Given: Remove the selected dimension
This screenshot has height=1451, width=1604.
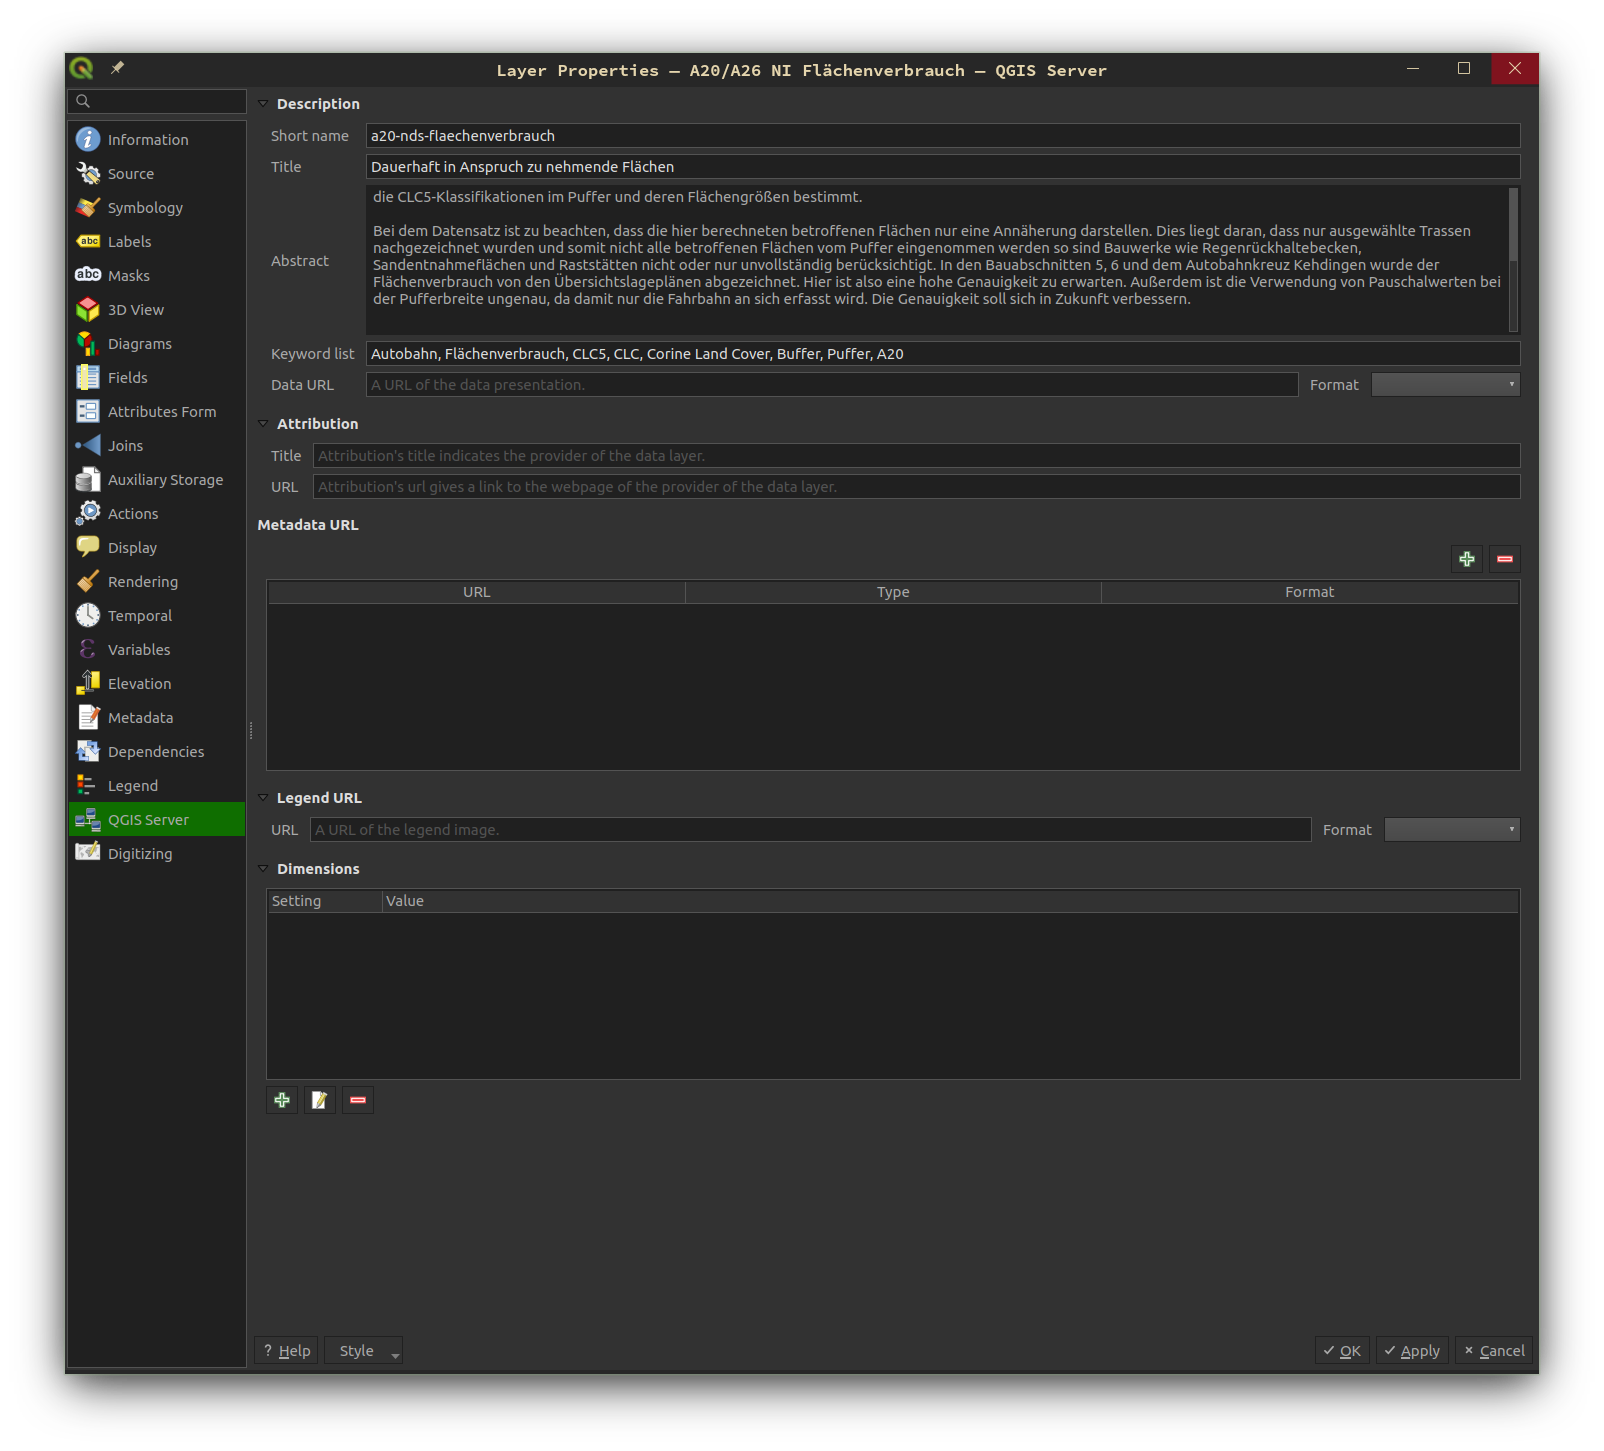Looking at the screenshot, I should click(357, 1100).
